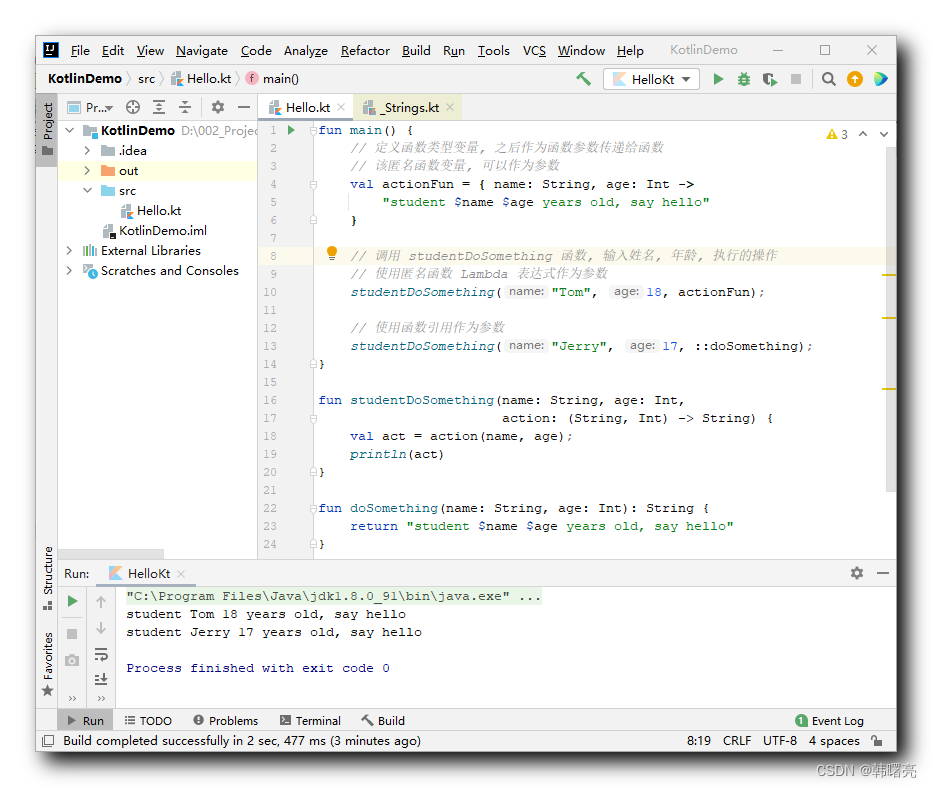The width and height of the screenshot is (932, 787).
Task: Start debugging with the bug icon
Action: 744,79
